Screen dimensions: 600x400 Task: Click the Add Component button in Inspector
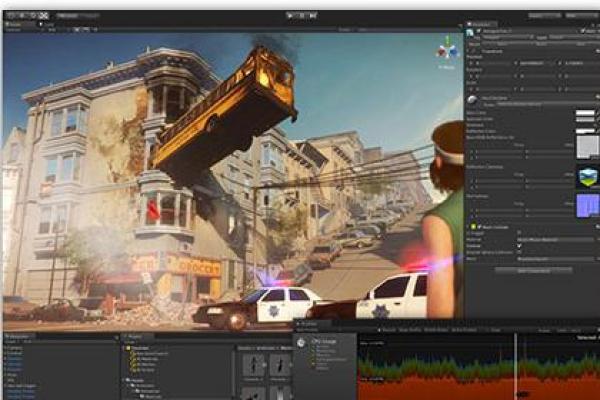click(x=533, y=270)
